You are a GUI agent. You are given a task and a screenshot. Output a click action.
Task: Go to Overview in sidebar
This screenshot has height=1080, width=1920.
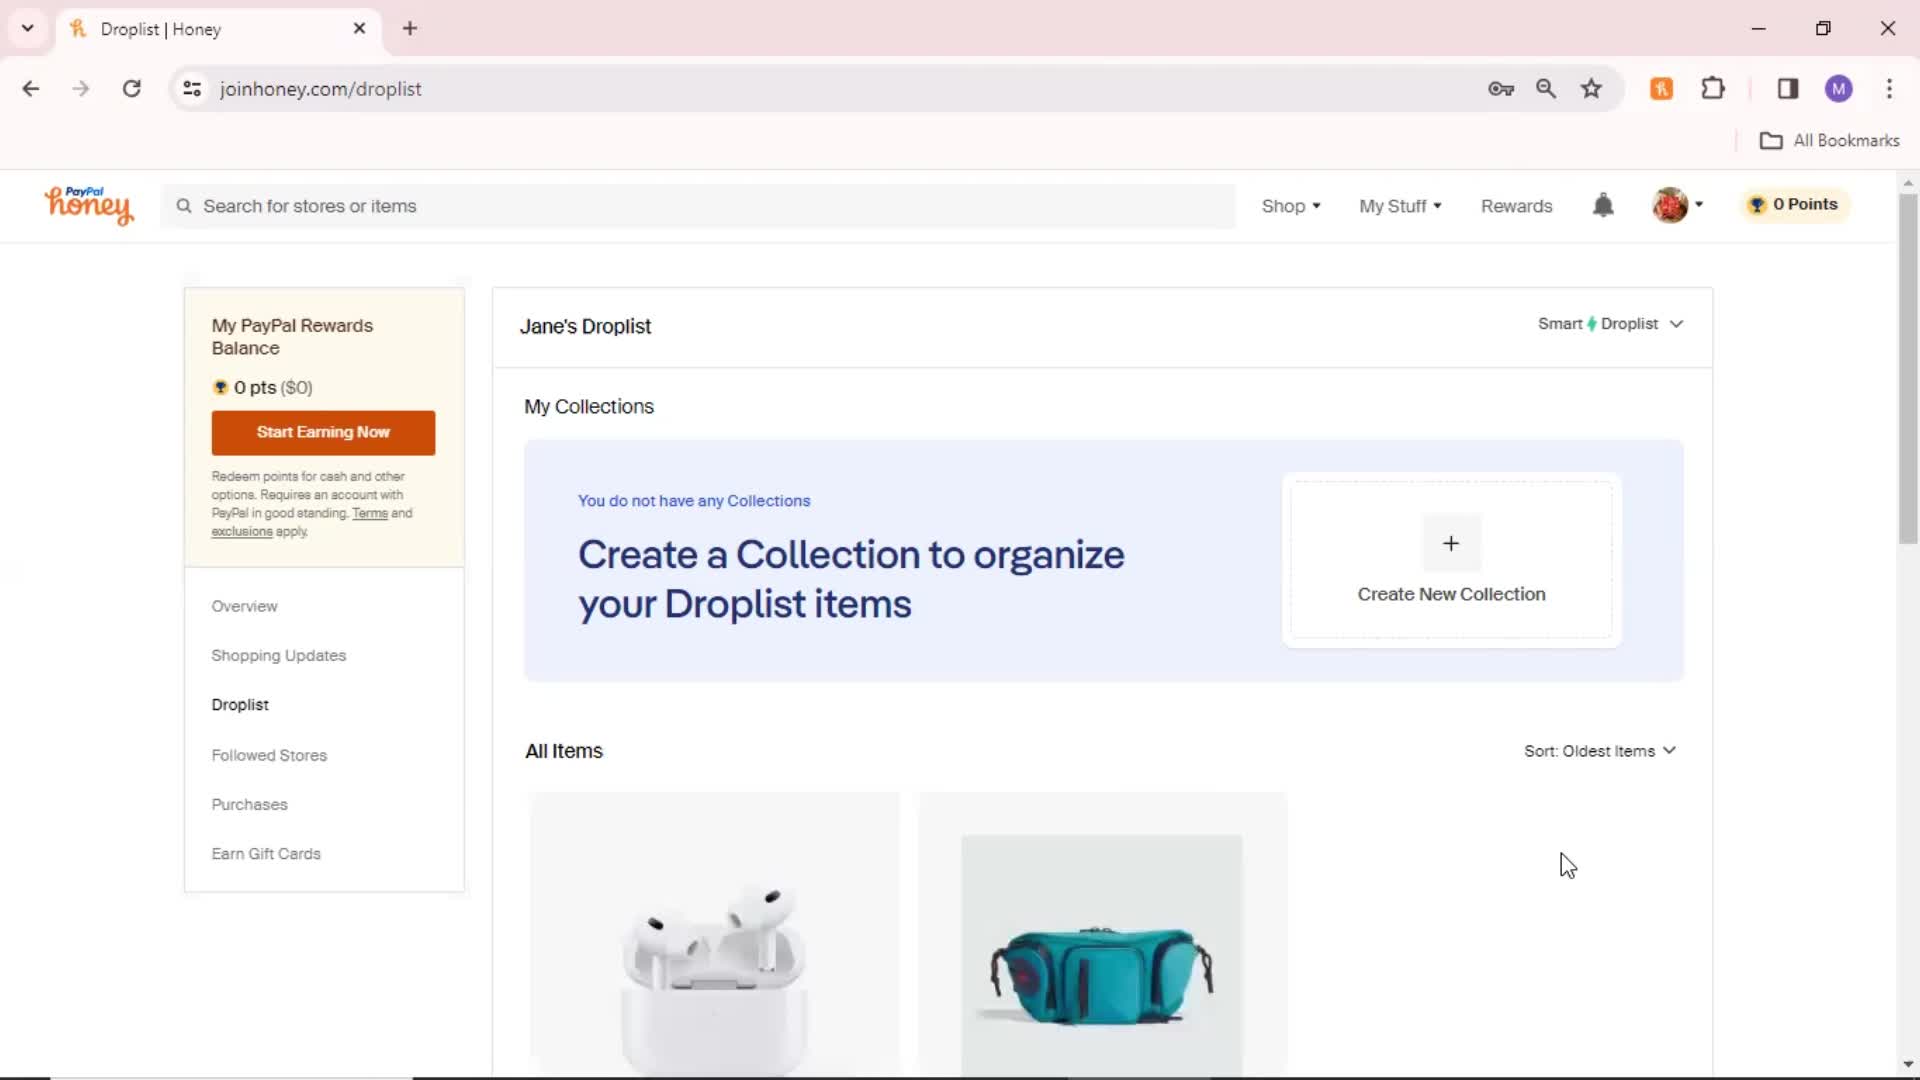click(x=244, y=606)
